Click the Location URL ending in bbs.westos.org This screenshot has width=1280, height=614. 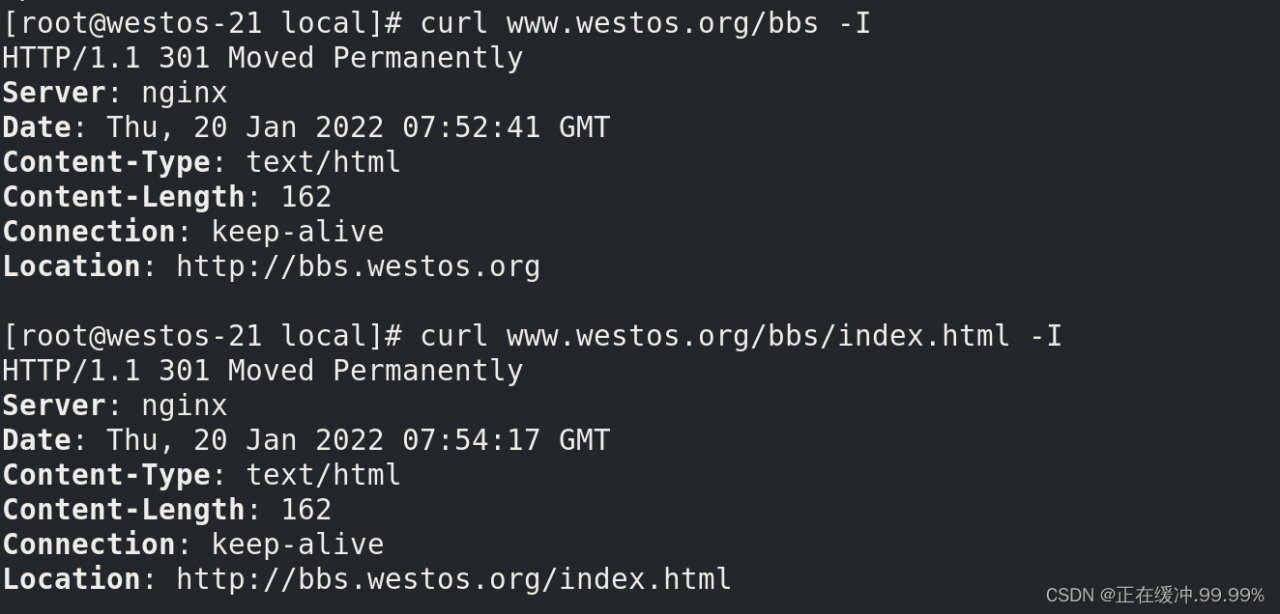click(x=358, y=267)
